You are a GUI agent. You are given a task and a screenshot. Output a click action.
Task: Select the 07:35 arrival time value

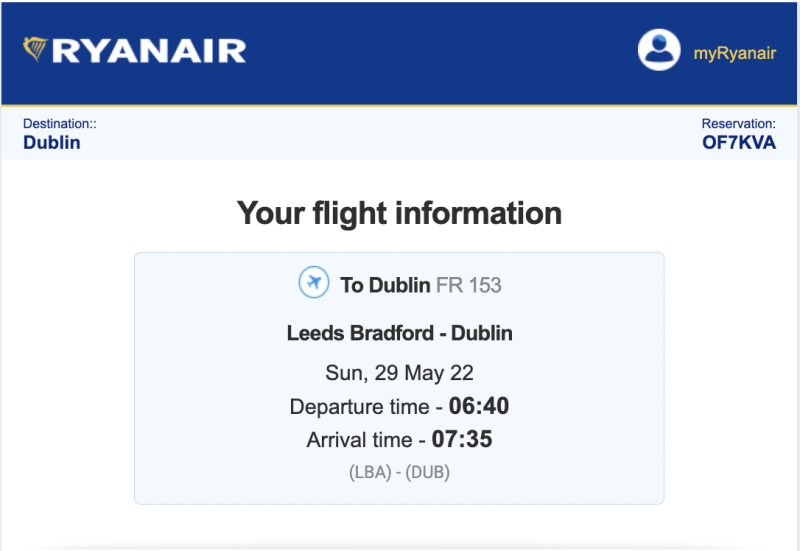pyautogui.click(x=461, y=439)
